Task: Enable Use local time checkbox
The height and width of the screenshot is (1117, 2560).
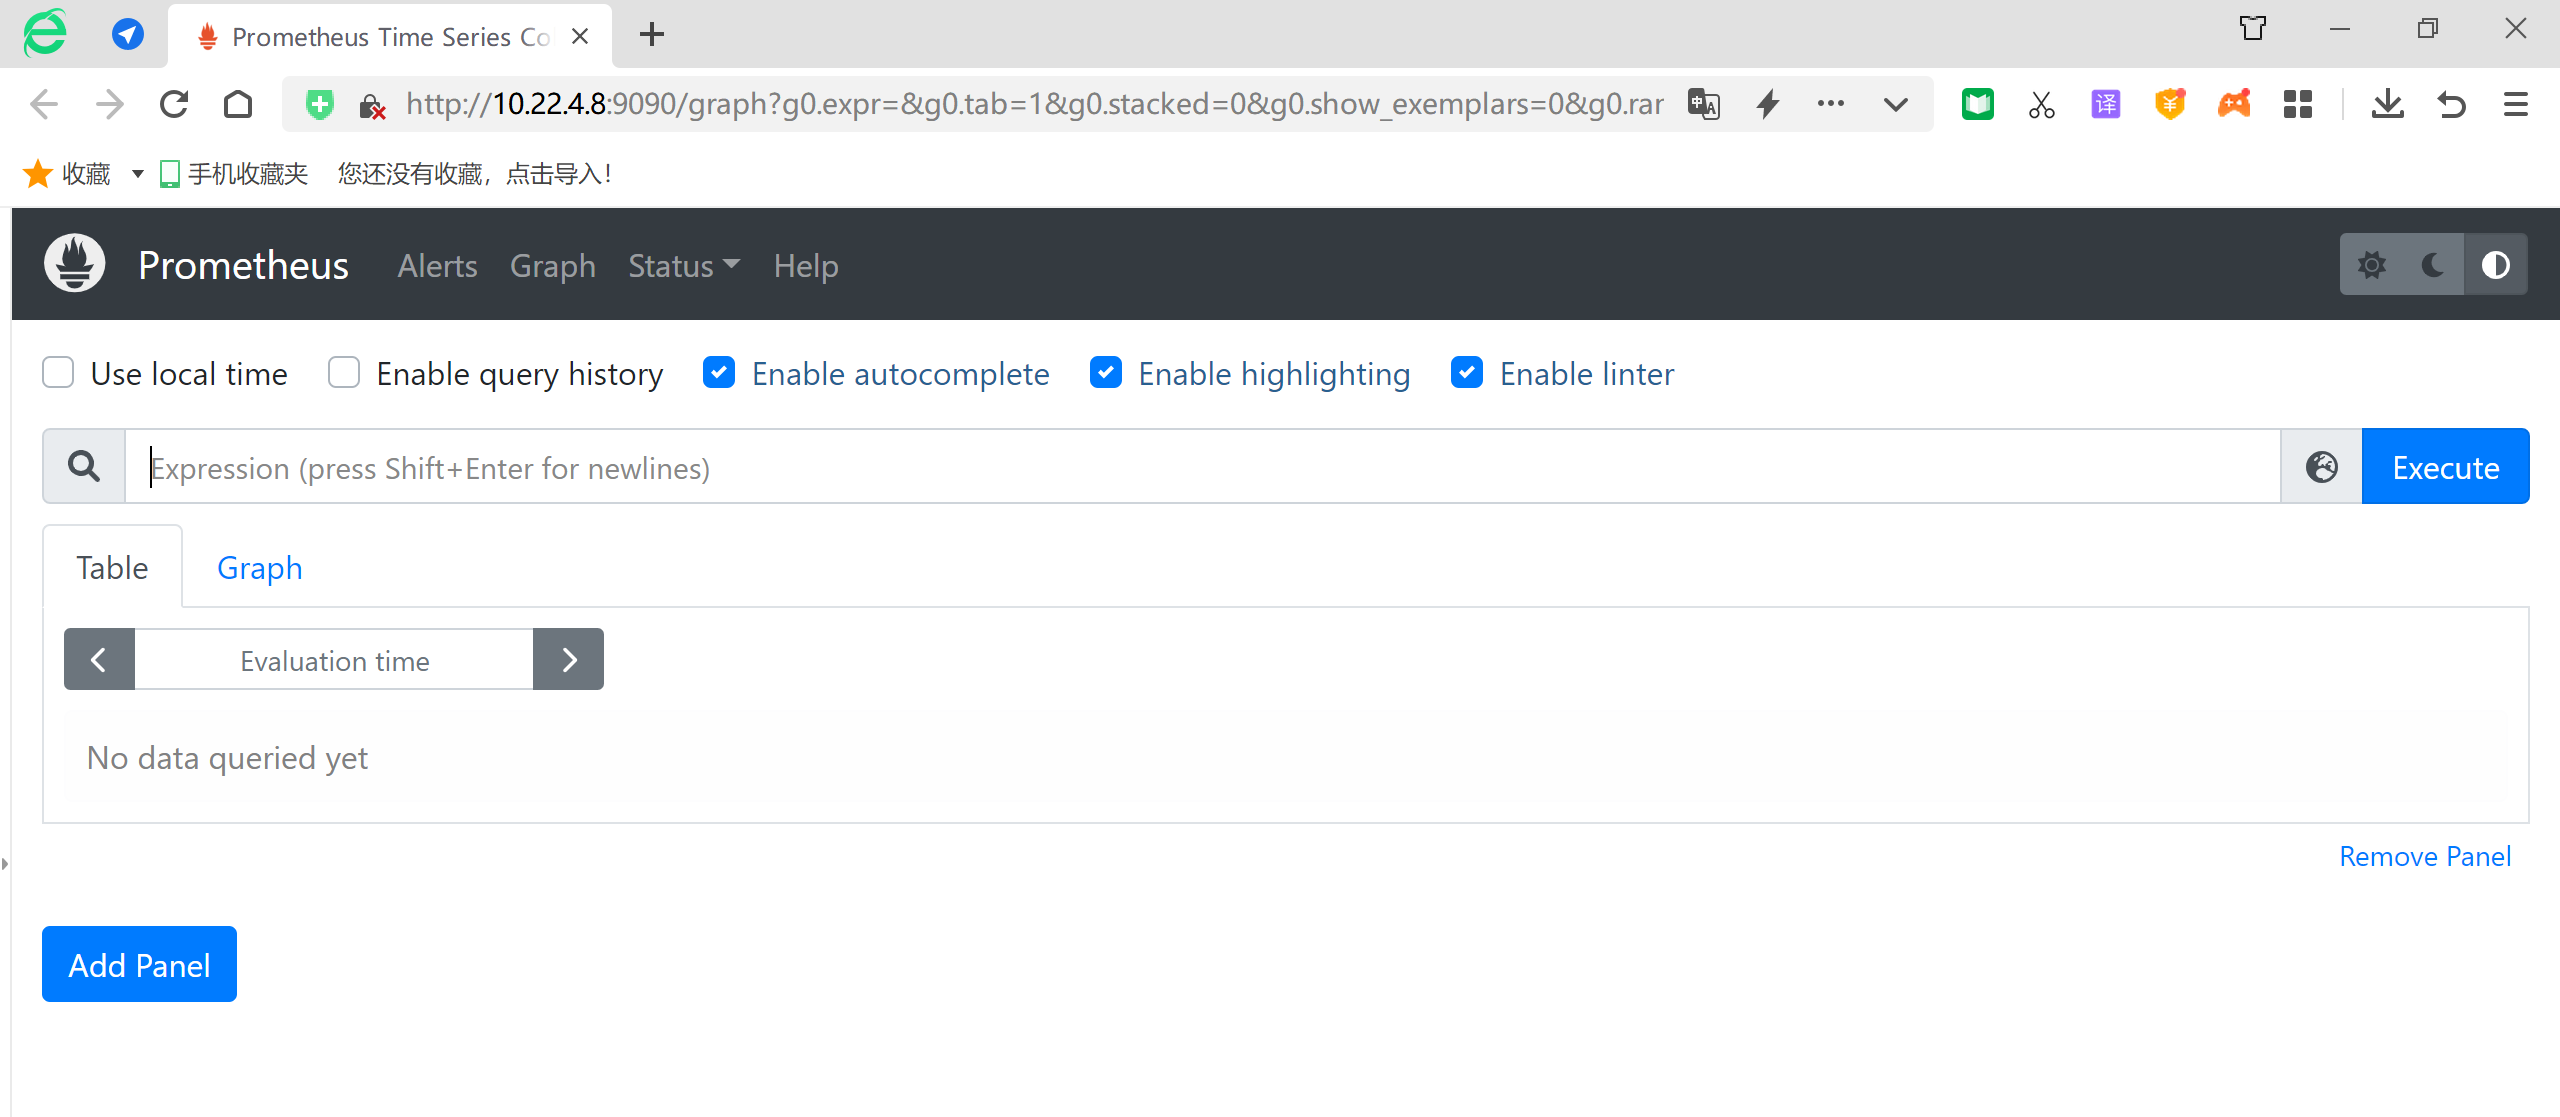Action: click(x=58, y=373)
